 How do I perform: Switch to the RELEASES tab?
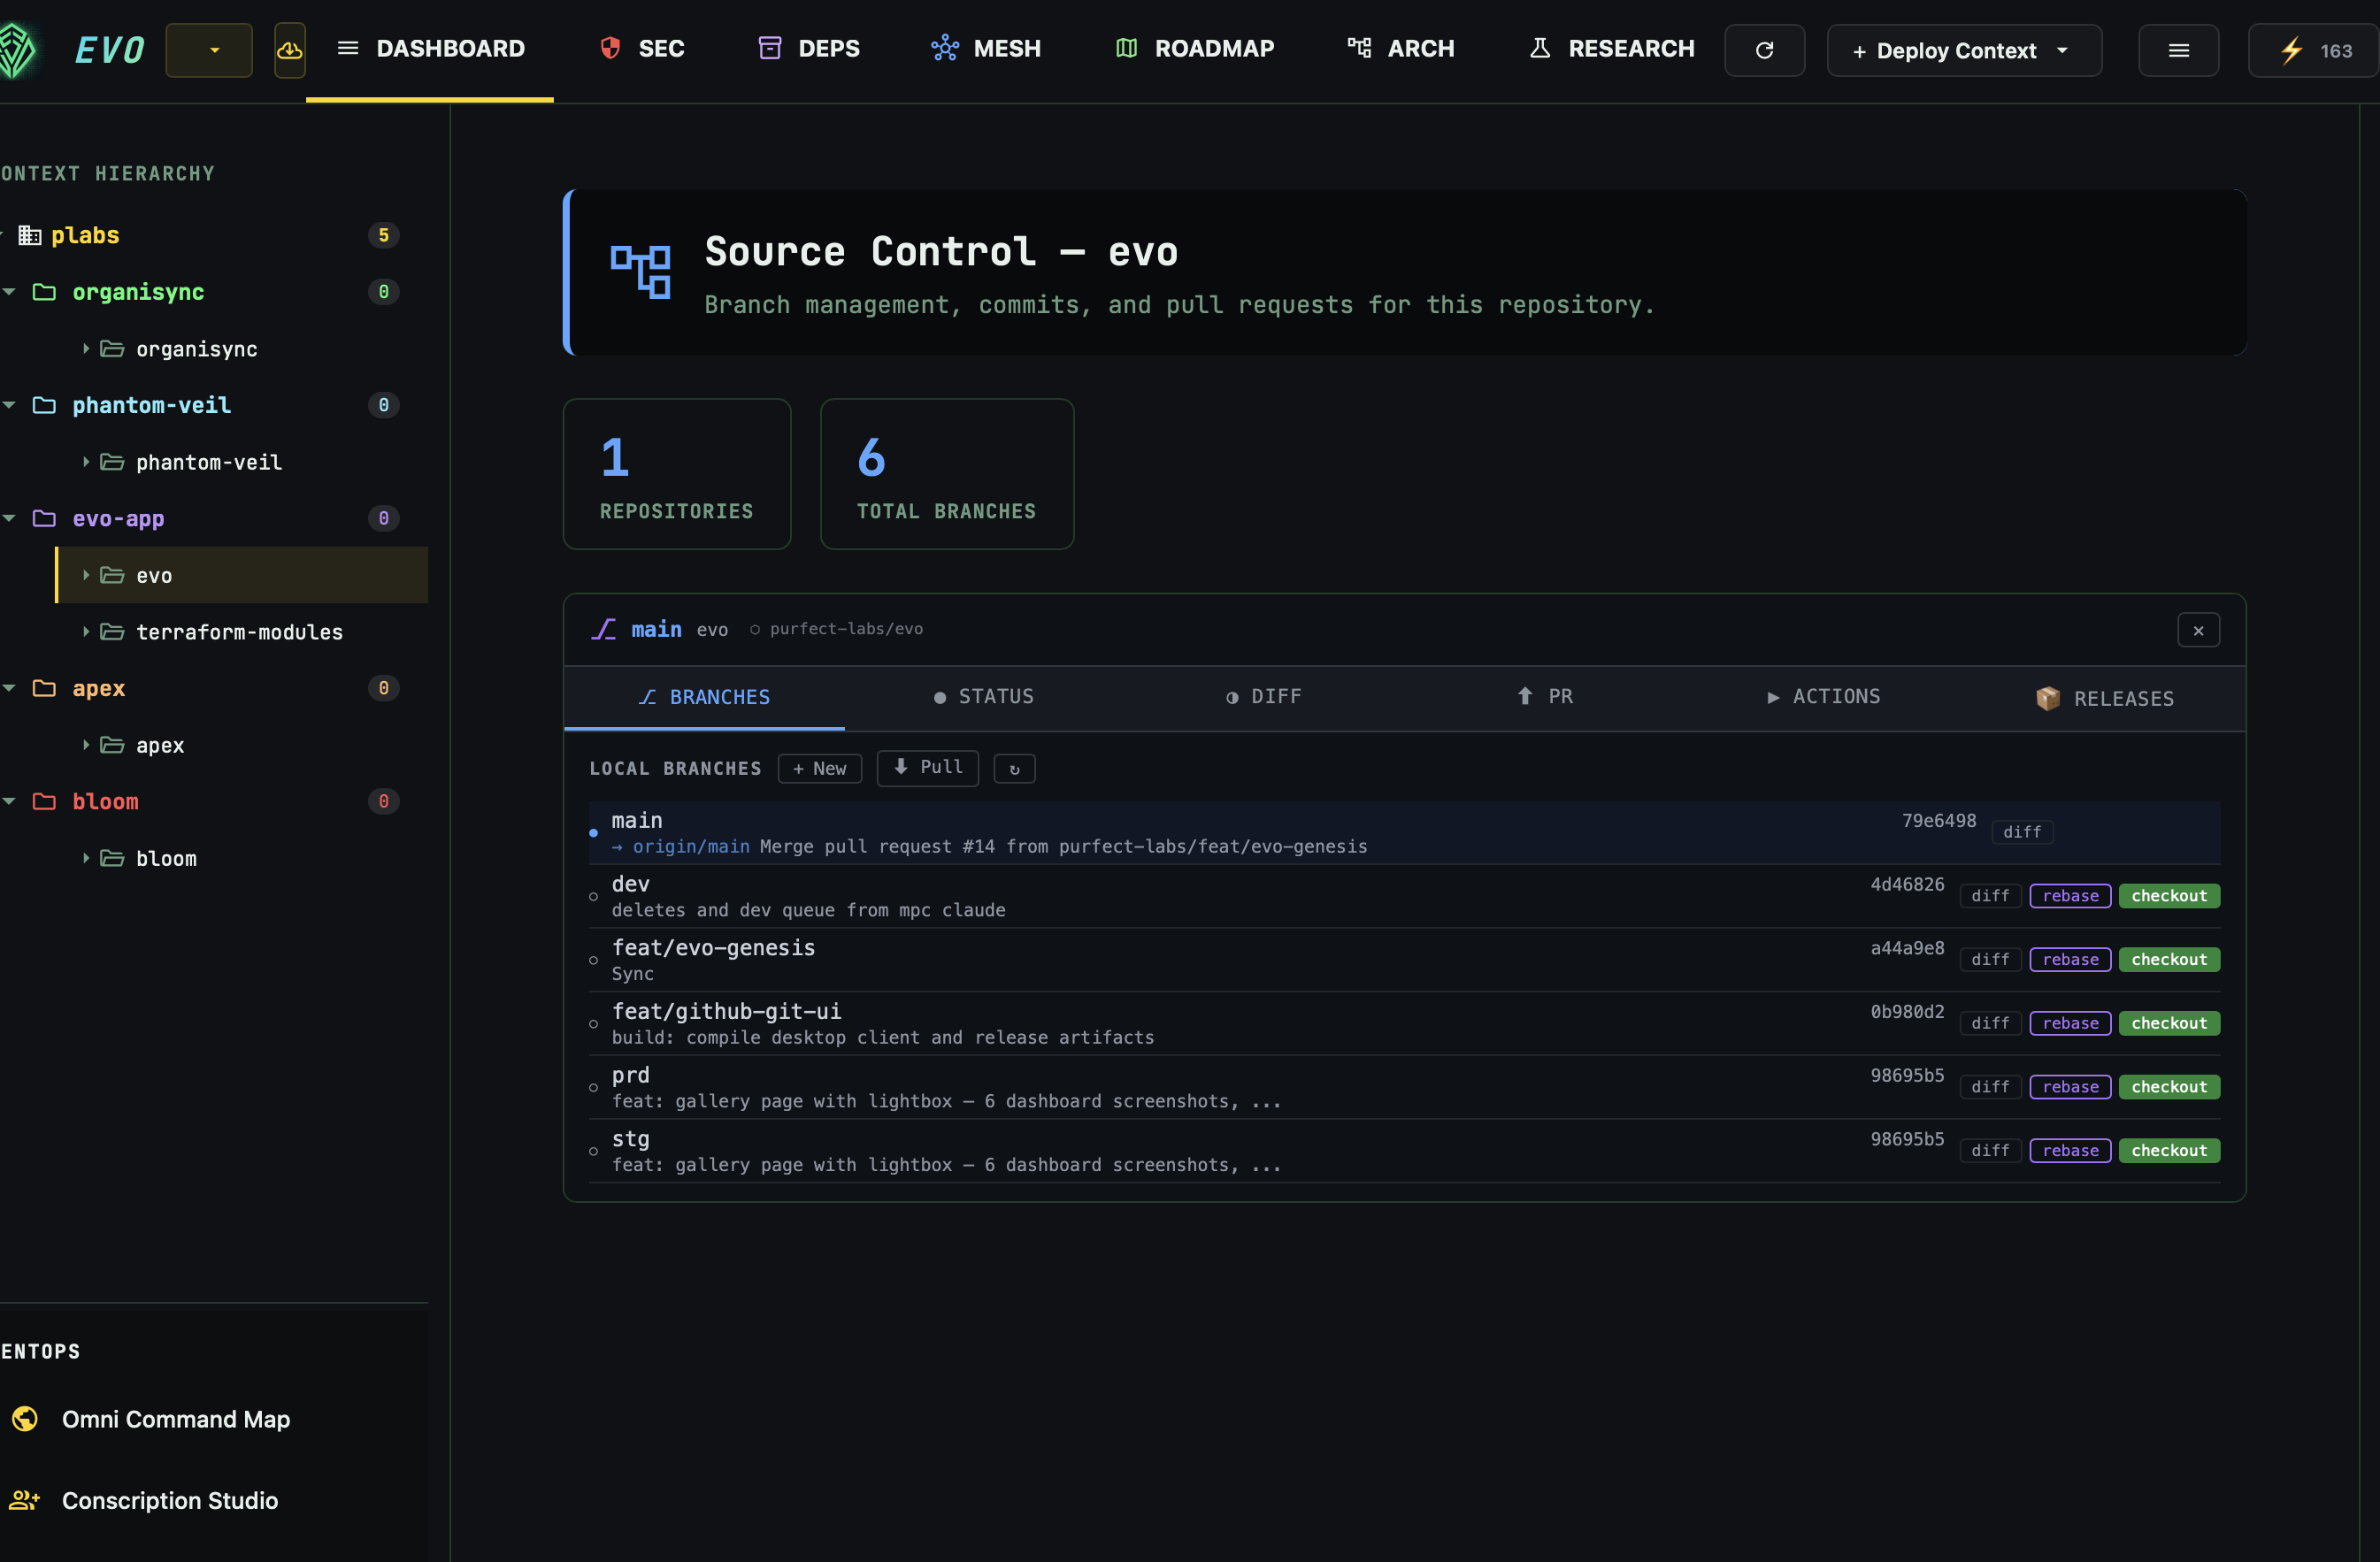tap(2104, 698)
